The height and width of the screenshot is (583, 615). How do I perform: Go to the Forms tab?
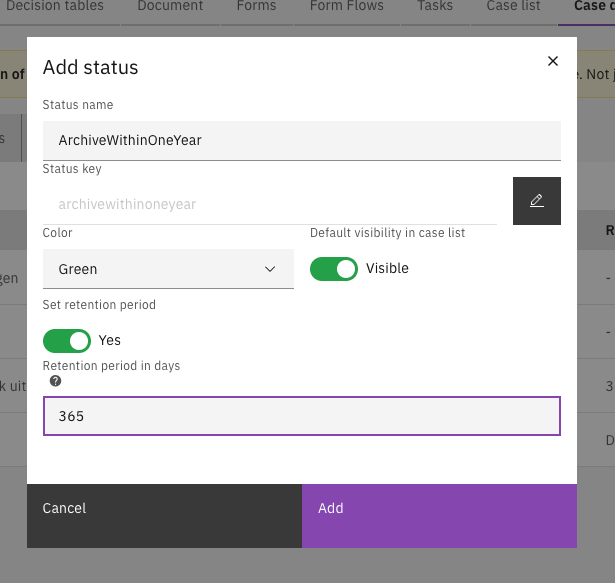[x=257, y=7]
